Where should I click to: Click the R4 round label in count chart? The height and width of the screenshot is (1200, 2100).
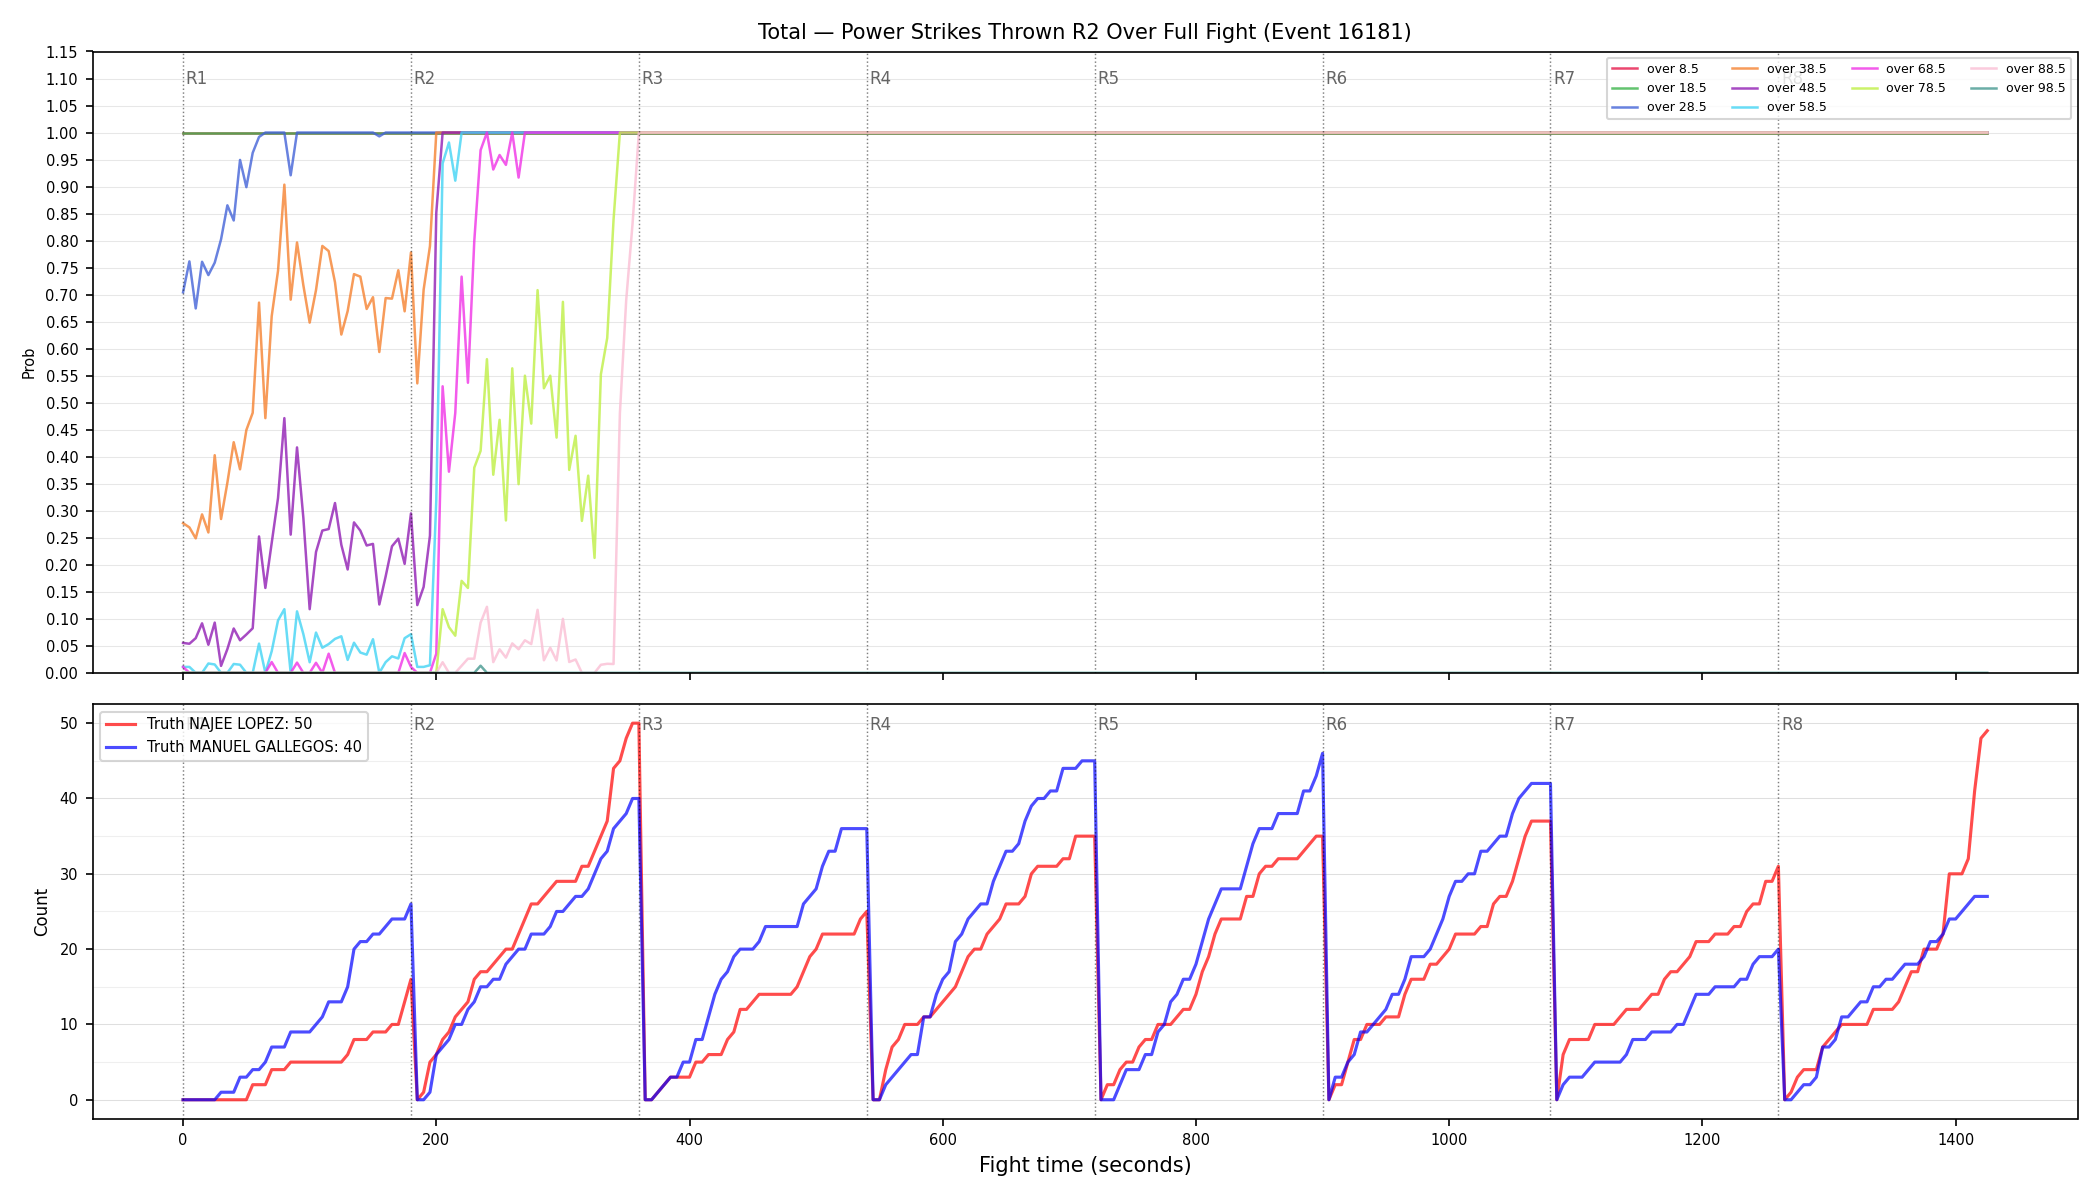[x=880, y=724]
